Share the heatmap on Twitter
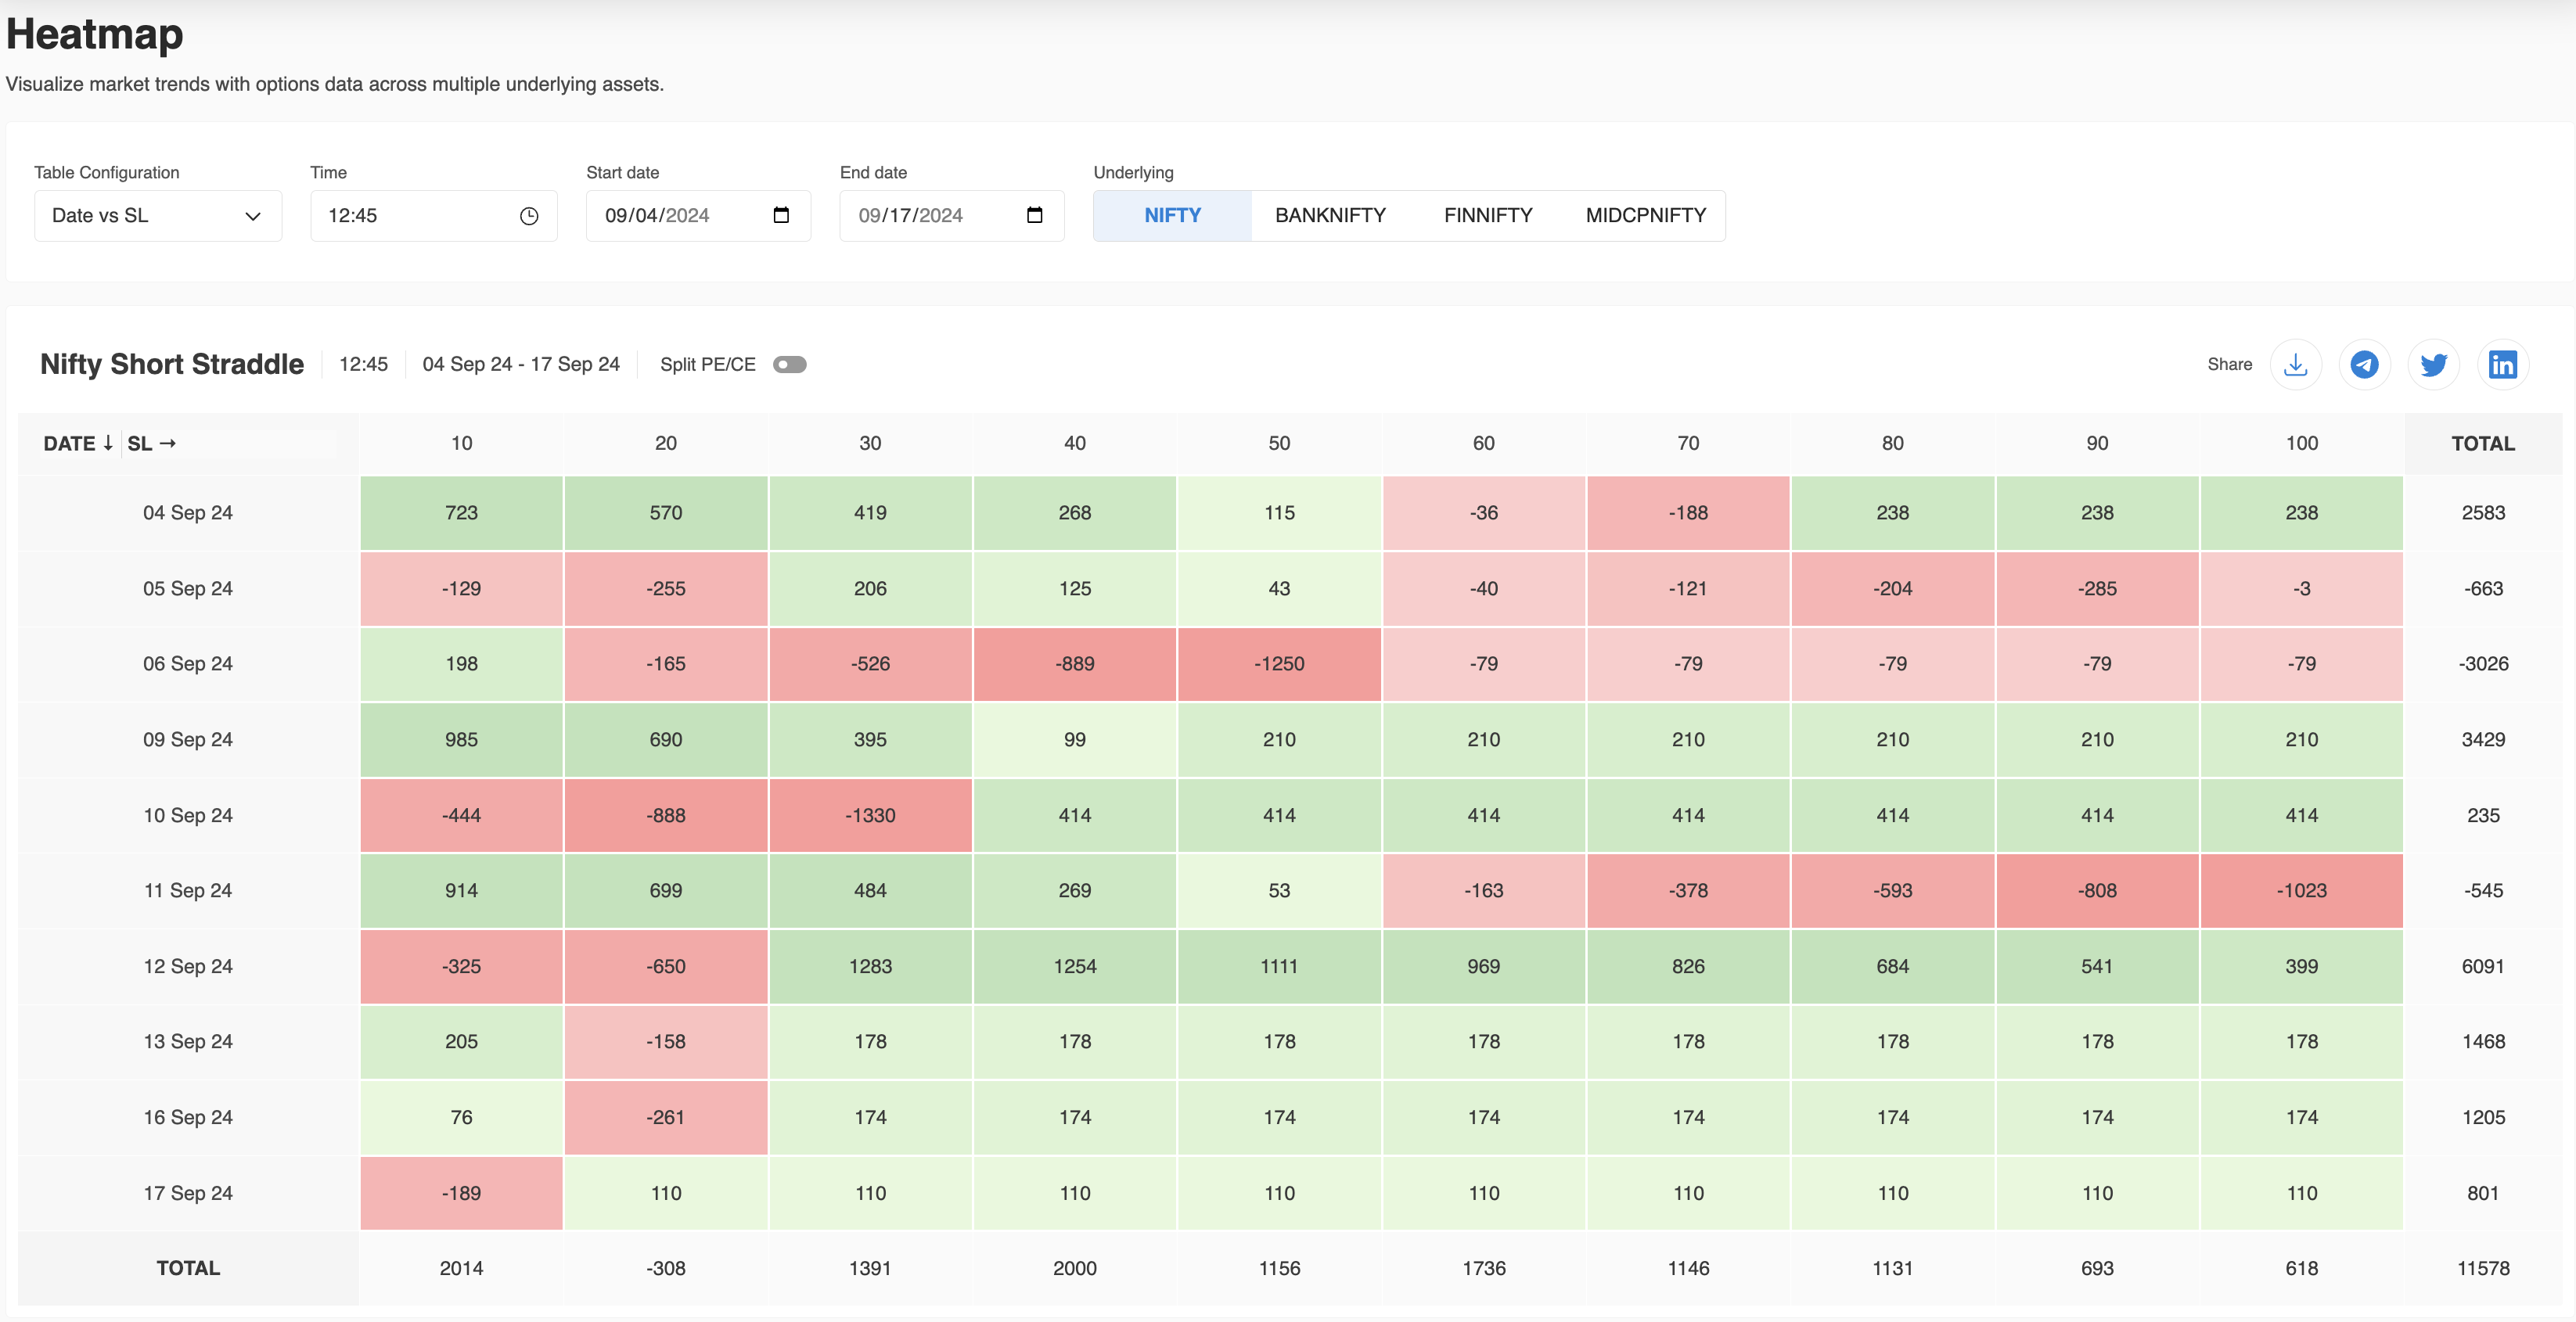 (2433, 364)
